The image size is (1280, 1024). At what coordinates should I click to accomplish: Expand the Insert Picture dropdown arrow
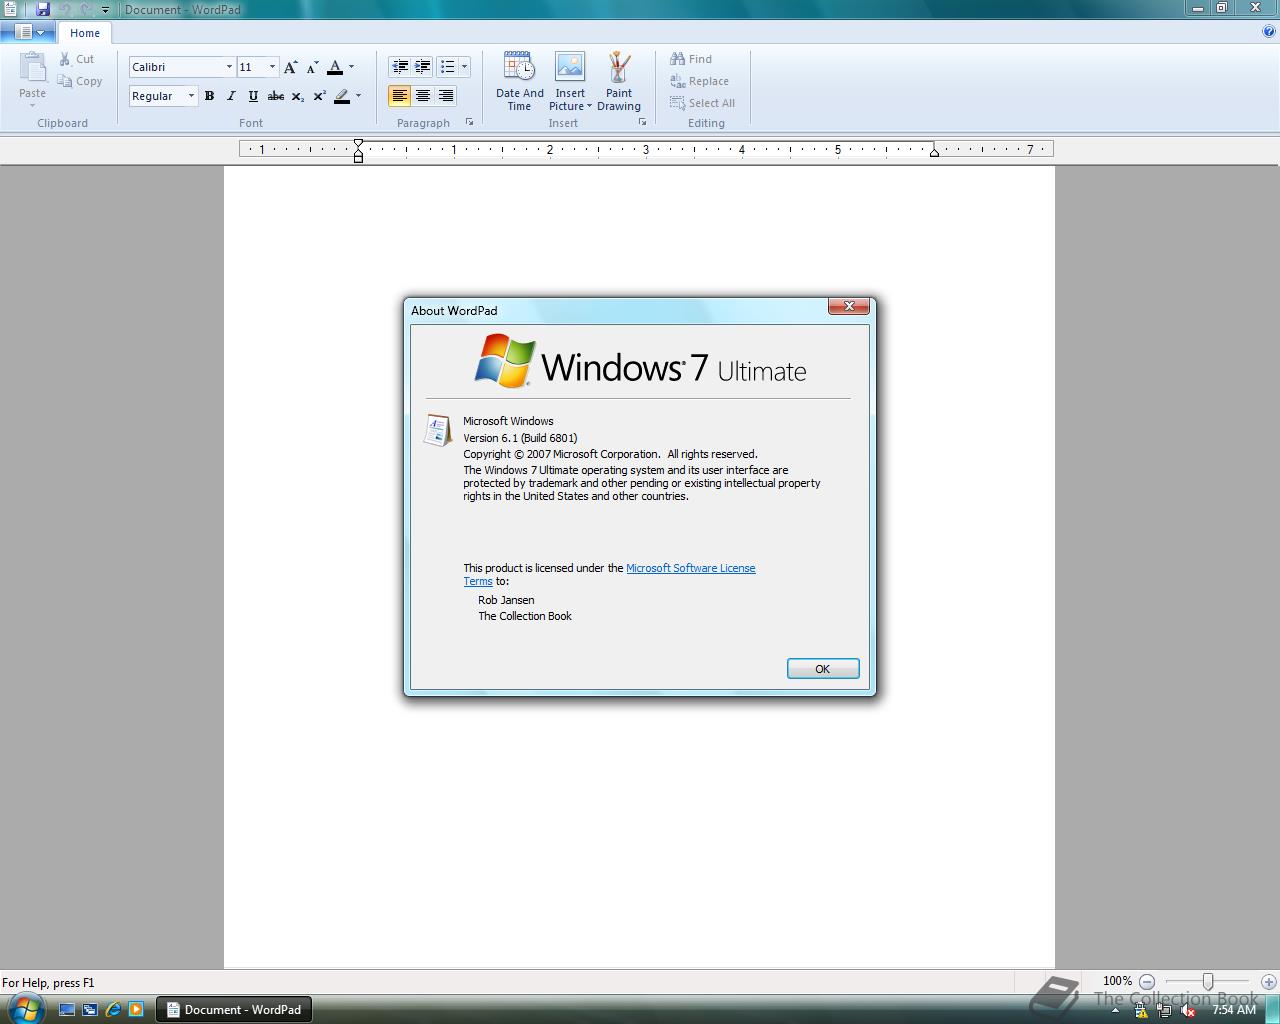(x=589, y=106)
